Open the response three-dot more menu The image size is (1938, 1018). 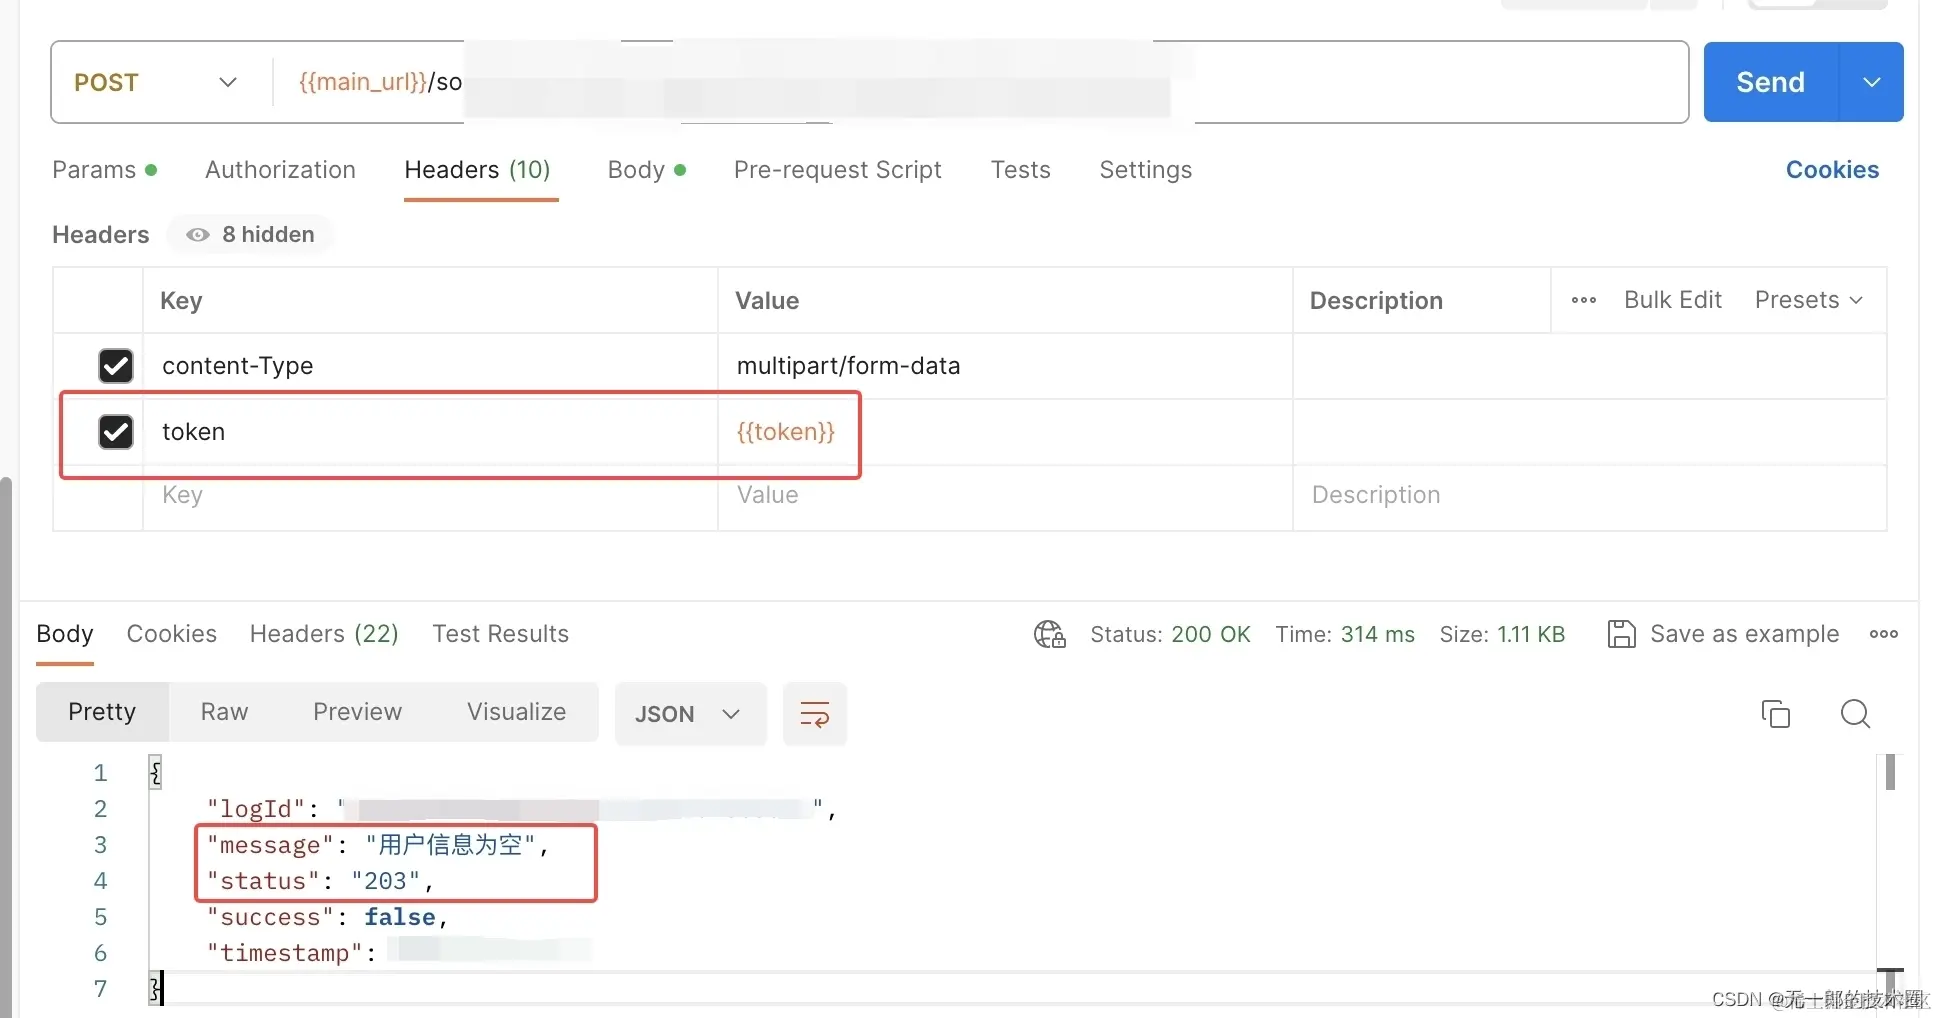(1884, 634)
